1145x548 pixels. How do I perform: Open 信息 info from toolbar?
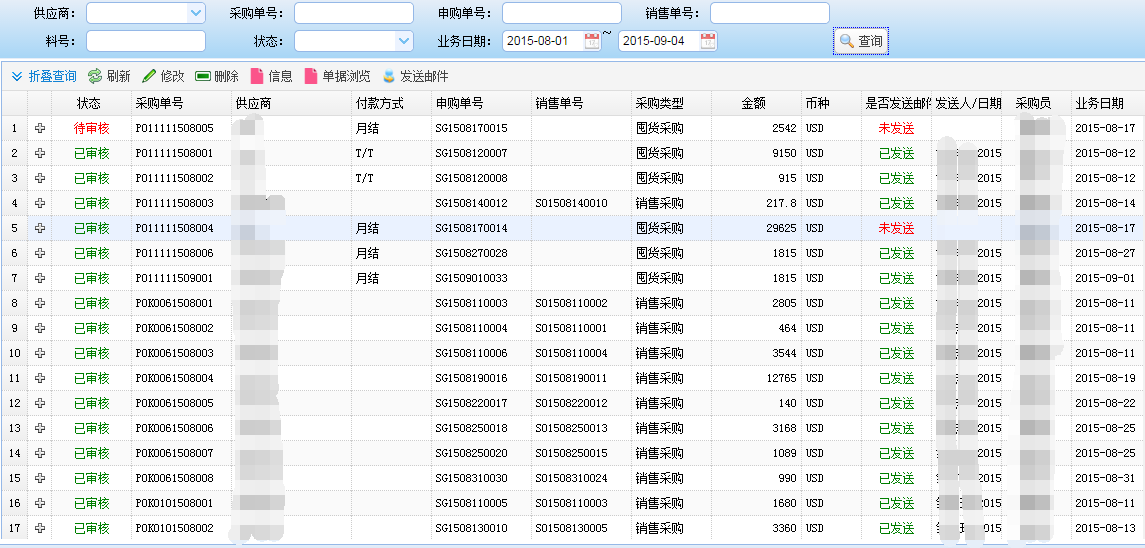(x=257, y=76)
